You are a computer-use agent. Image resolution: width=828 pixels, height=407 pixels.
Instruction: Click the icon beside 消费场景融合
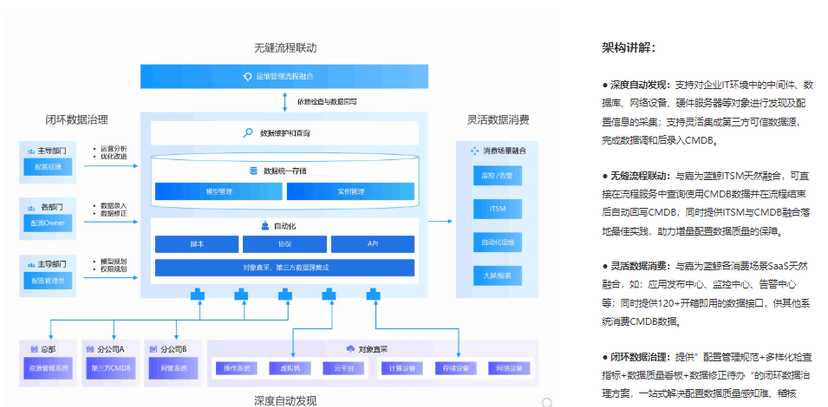pyautogui.click(x=474, y=150)
